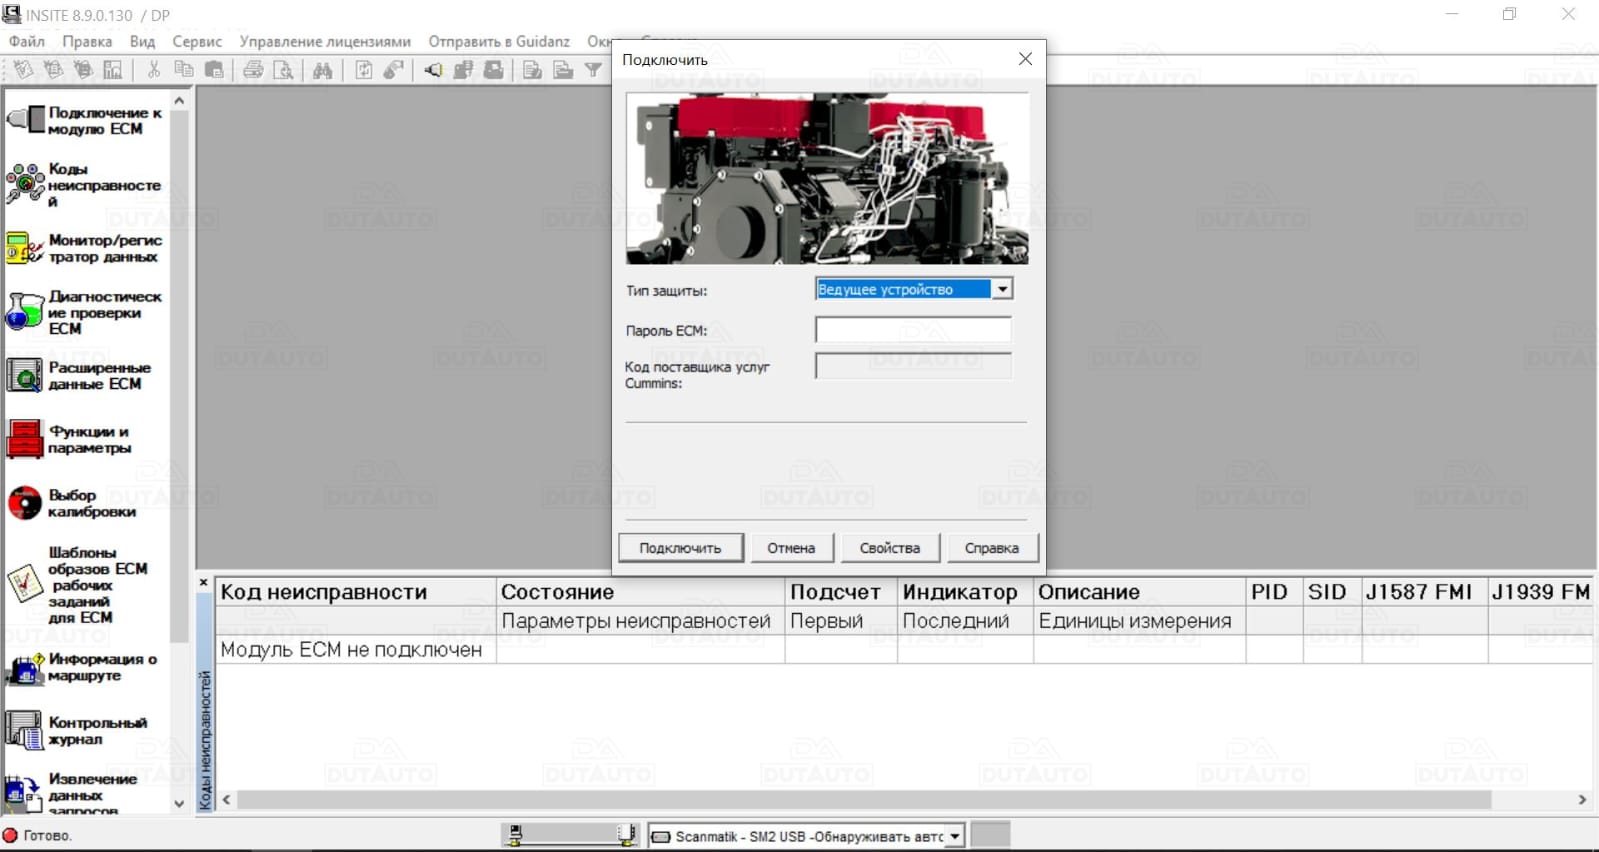Open Functions and Parameters toolbox icon
This screenshot has height=852, width=1599.
[25, 439]
